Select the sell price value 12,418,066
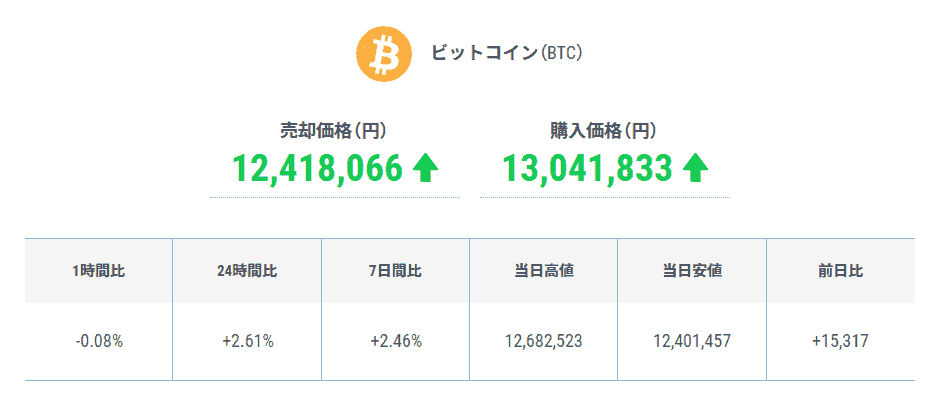Viewport: 939px width, 406px height. click(x=317, y=168)
